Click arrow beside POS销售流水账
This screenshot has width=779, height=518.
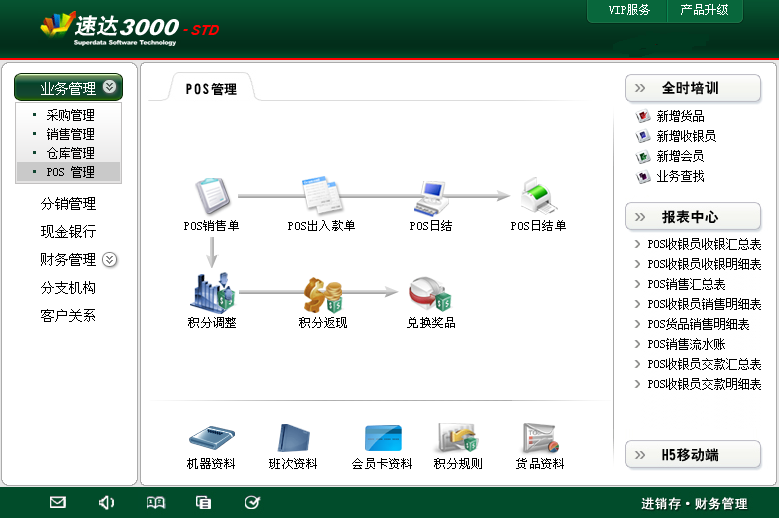(637, 344)
